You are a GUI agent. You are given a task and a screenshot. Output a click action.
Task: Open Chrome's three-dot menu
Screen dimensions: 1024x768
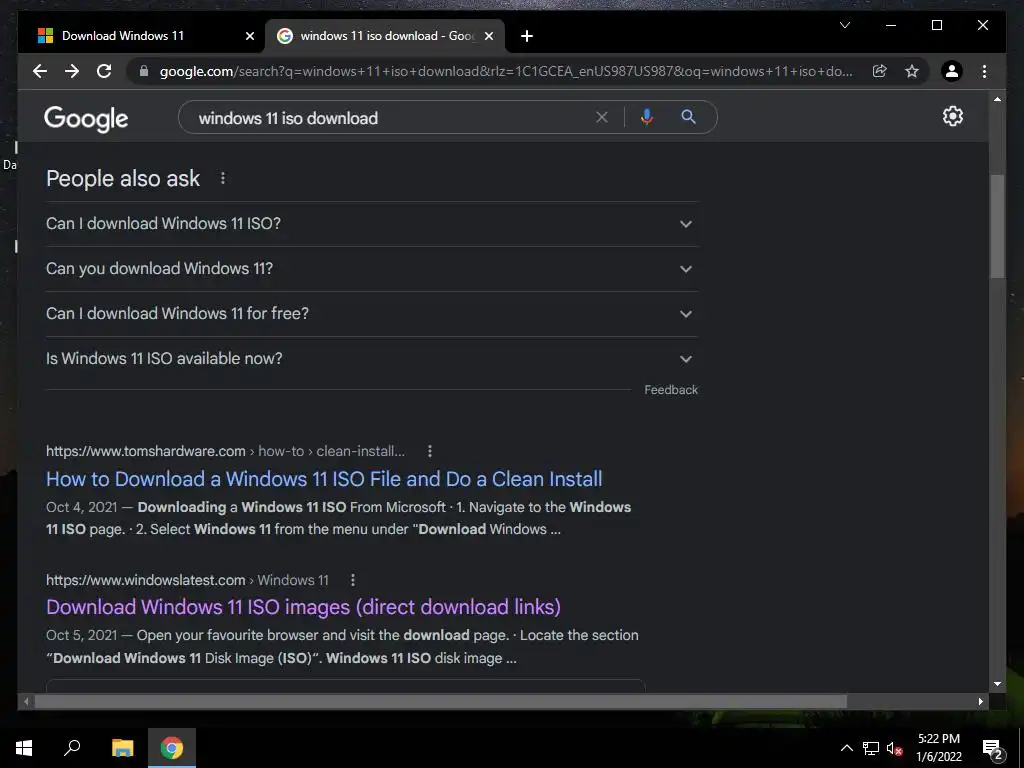[984, 71]
